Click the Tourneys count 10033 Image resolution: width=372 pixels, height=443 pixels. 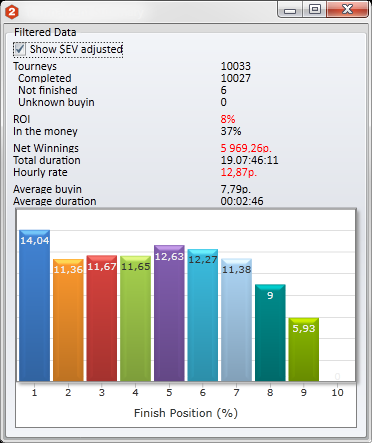click(x=236, y=66)
